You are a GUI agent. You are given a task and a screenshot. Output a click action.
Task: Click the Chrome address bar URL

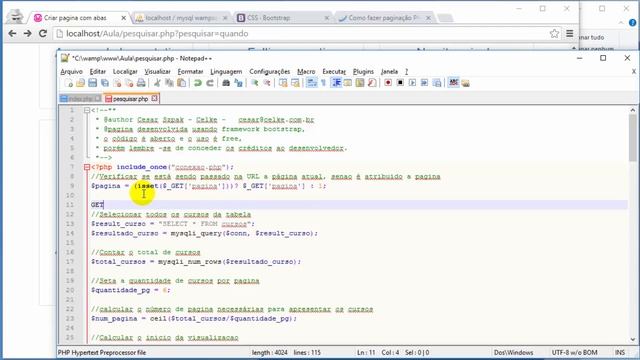(157, 33)
